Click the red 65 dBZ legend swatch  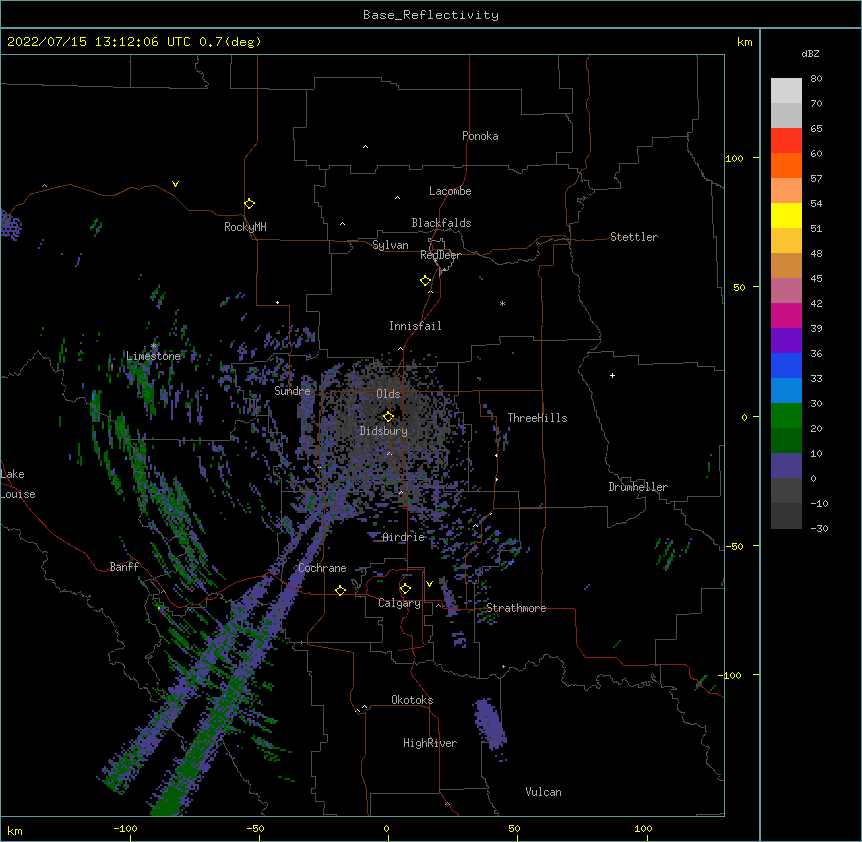[x=786, y=140]
